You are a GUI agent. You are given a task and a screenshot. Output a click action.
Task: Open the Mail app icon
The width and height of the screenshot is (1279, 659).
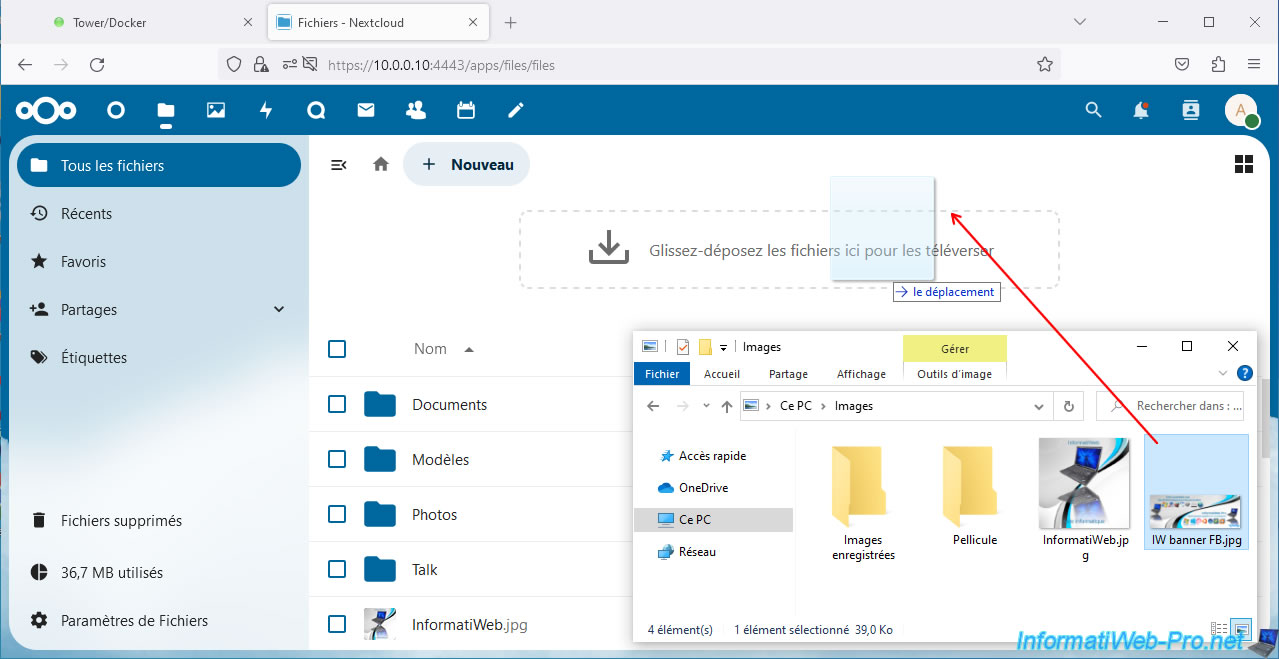tap(366, 111)
